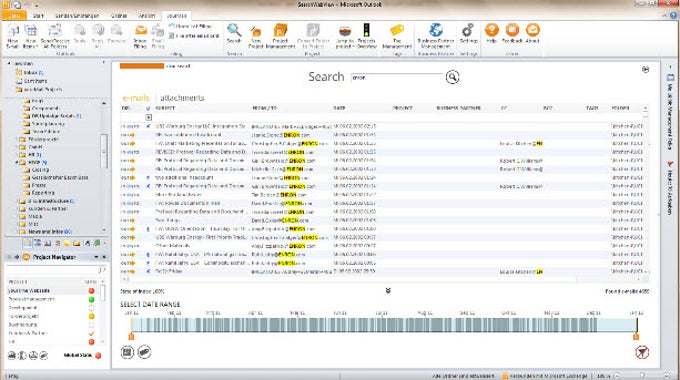Collapse the mailbox root node
This screenshot has height=380, width=680.
click(x=9, y=63)
